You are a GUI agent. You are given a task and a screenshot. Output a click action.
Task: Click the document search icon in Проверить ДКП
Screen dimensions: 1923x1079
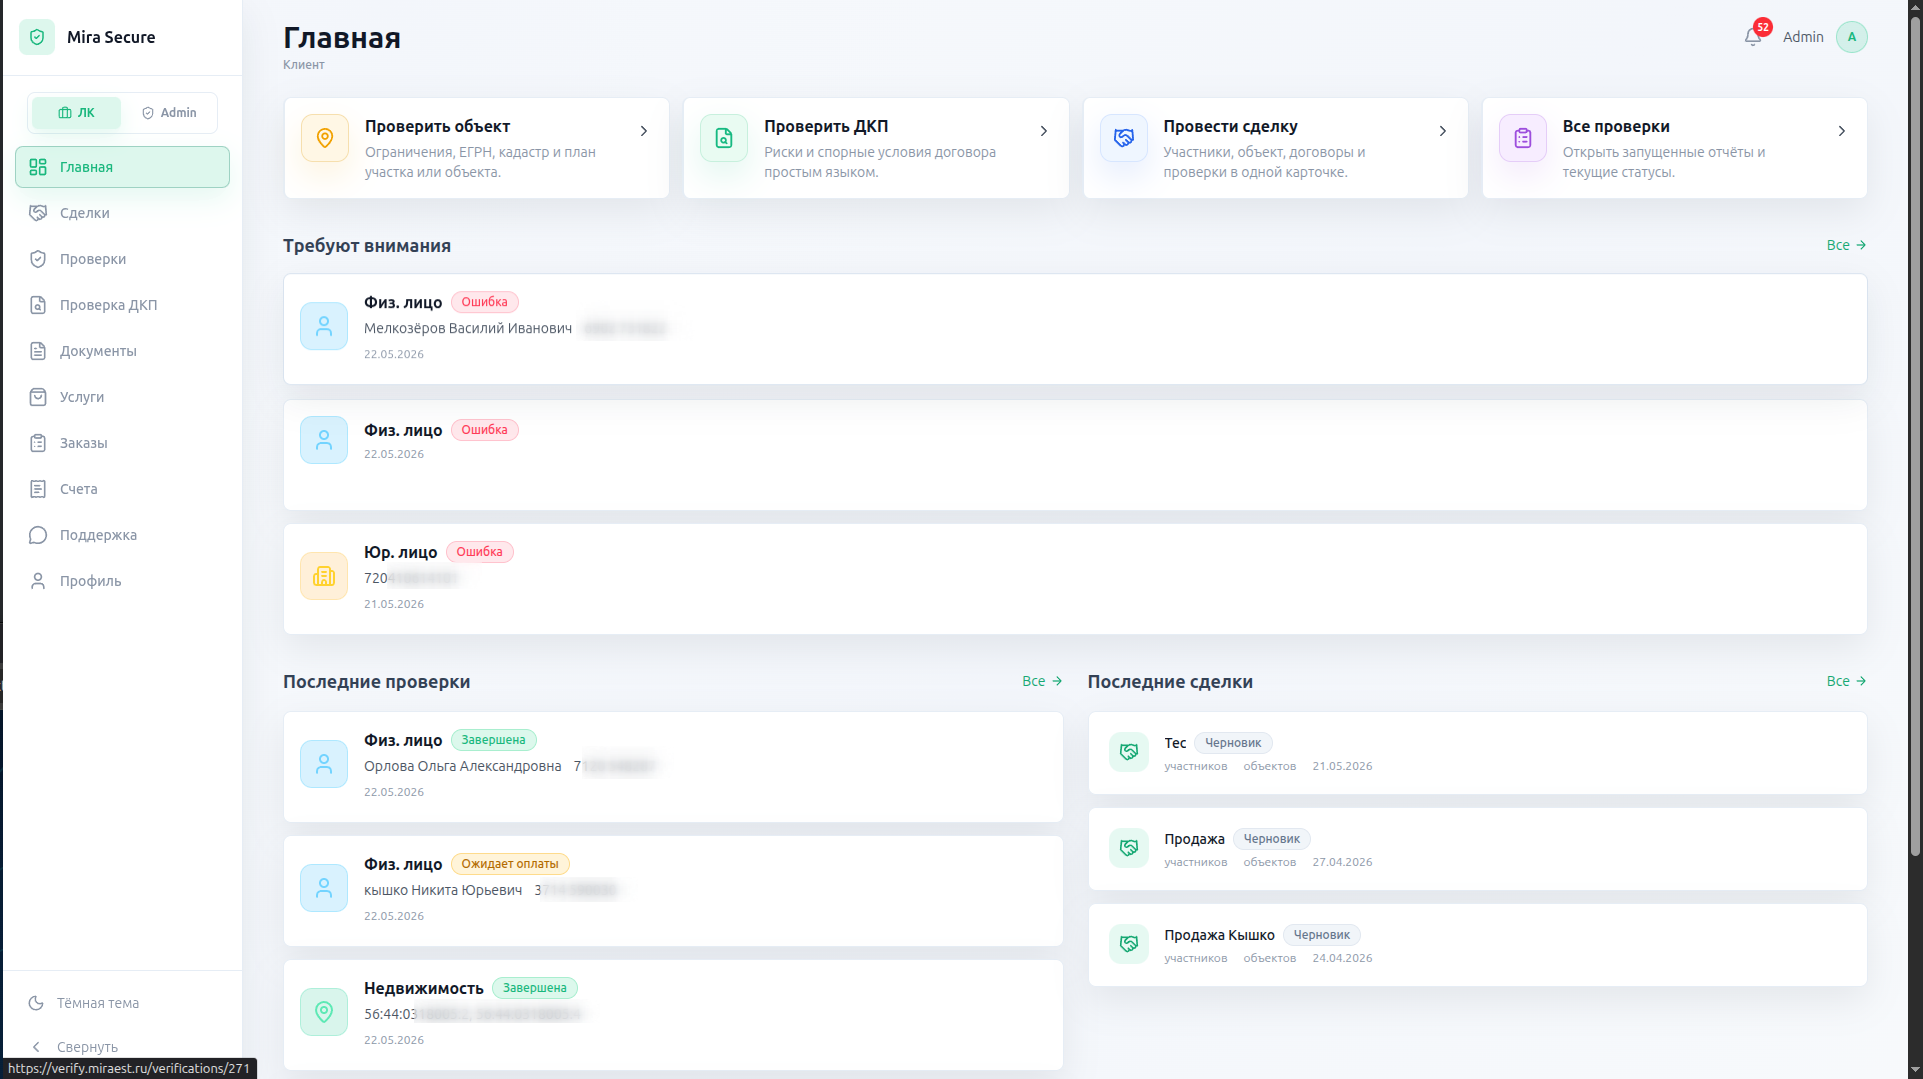pyautogui.click(x=724, y=138)
